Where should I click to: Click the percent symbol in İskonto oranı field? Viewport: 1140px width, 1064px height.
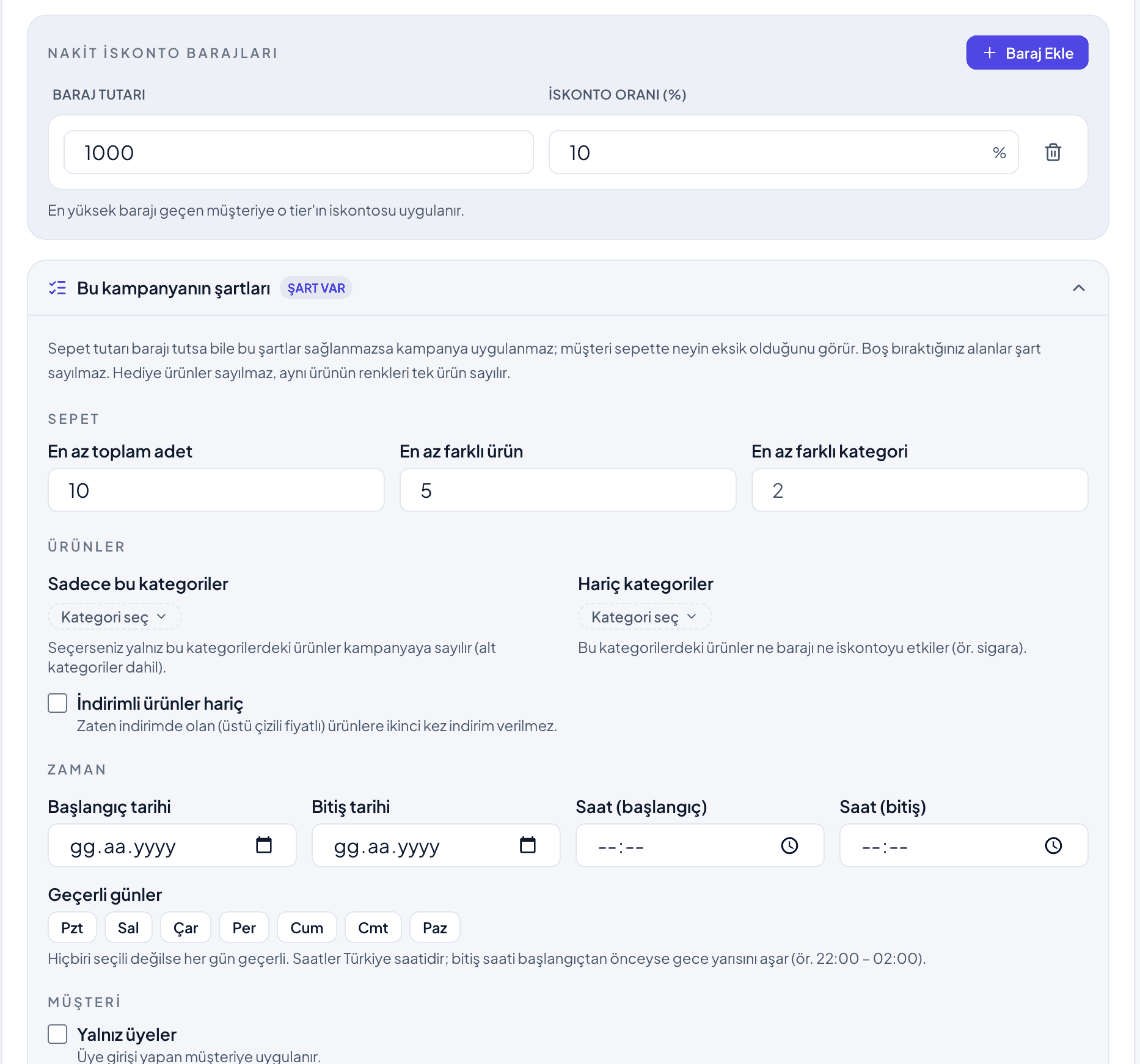[x=1000, y=153]
